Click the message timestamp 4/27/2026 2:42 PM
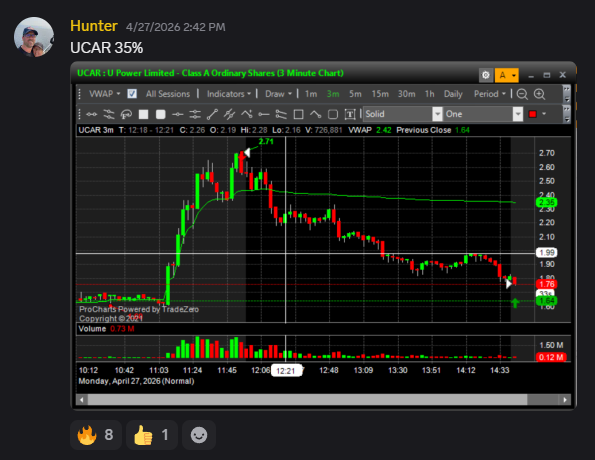Viewport: 595px width, 460px height. pos(175,27)
